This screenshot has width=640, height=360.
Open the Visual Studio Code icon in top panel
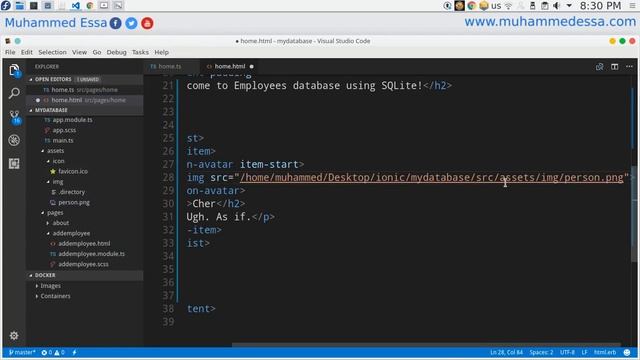(76, 5)
